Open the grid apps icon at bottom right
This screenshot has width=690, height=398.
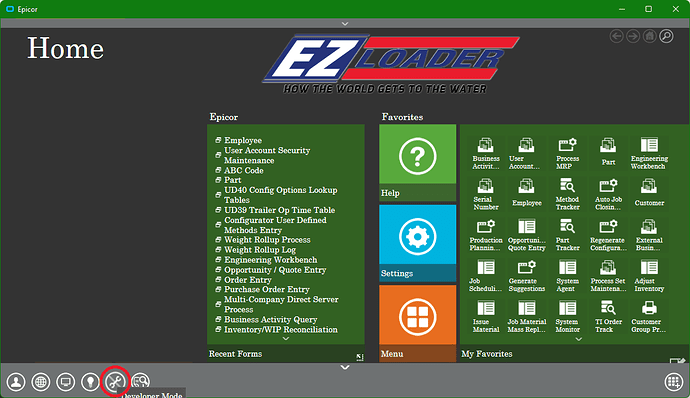pos(673,381)
